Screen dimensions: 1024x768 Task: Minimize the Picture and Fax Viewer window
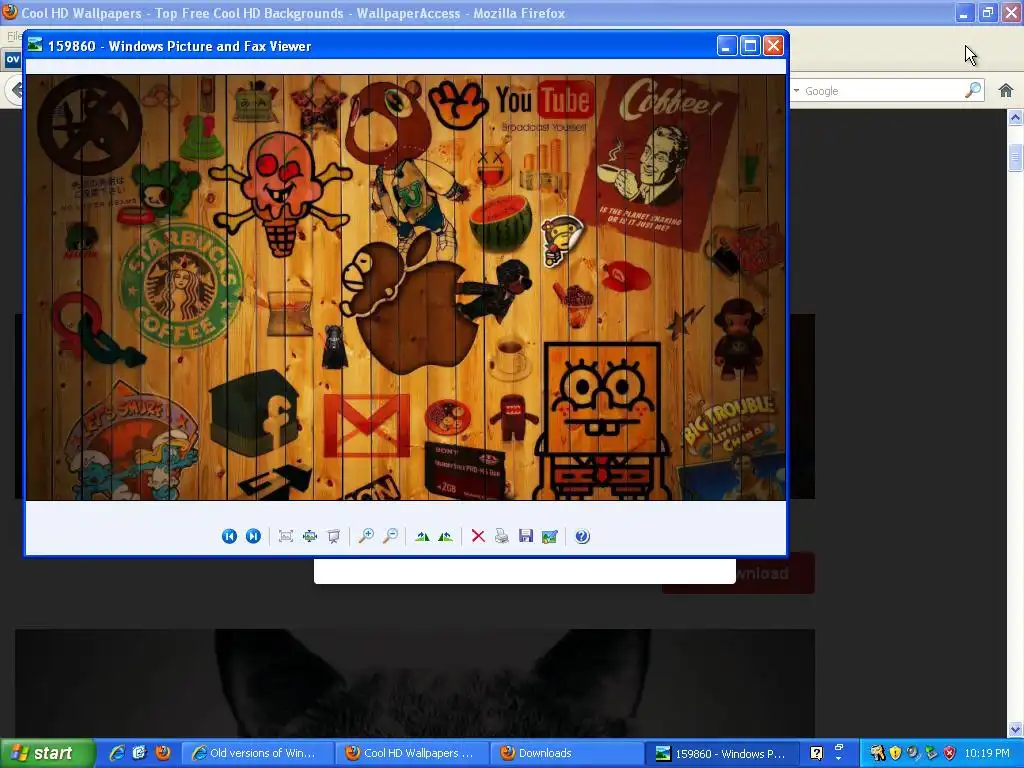pyautogui.click(x=727, y=46)
